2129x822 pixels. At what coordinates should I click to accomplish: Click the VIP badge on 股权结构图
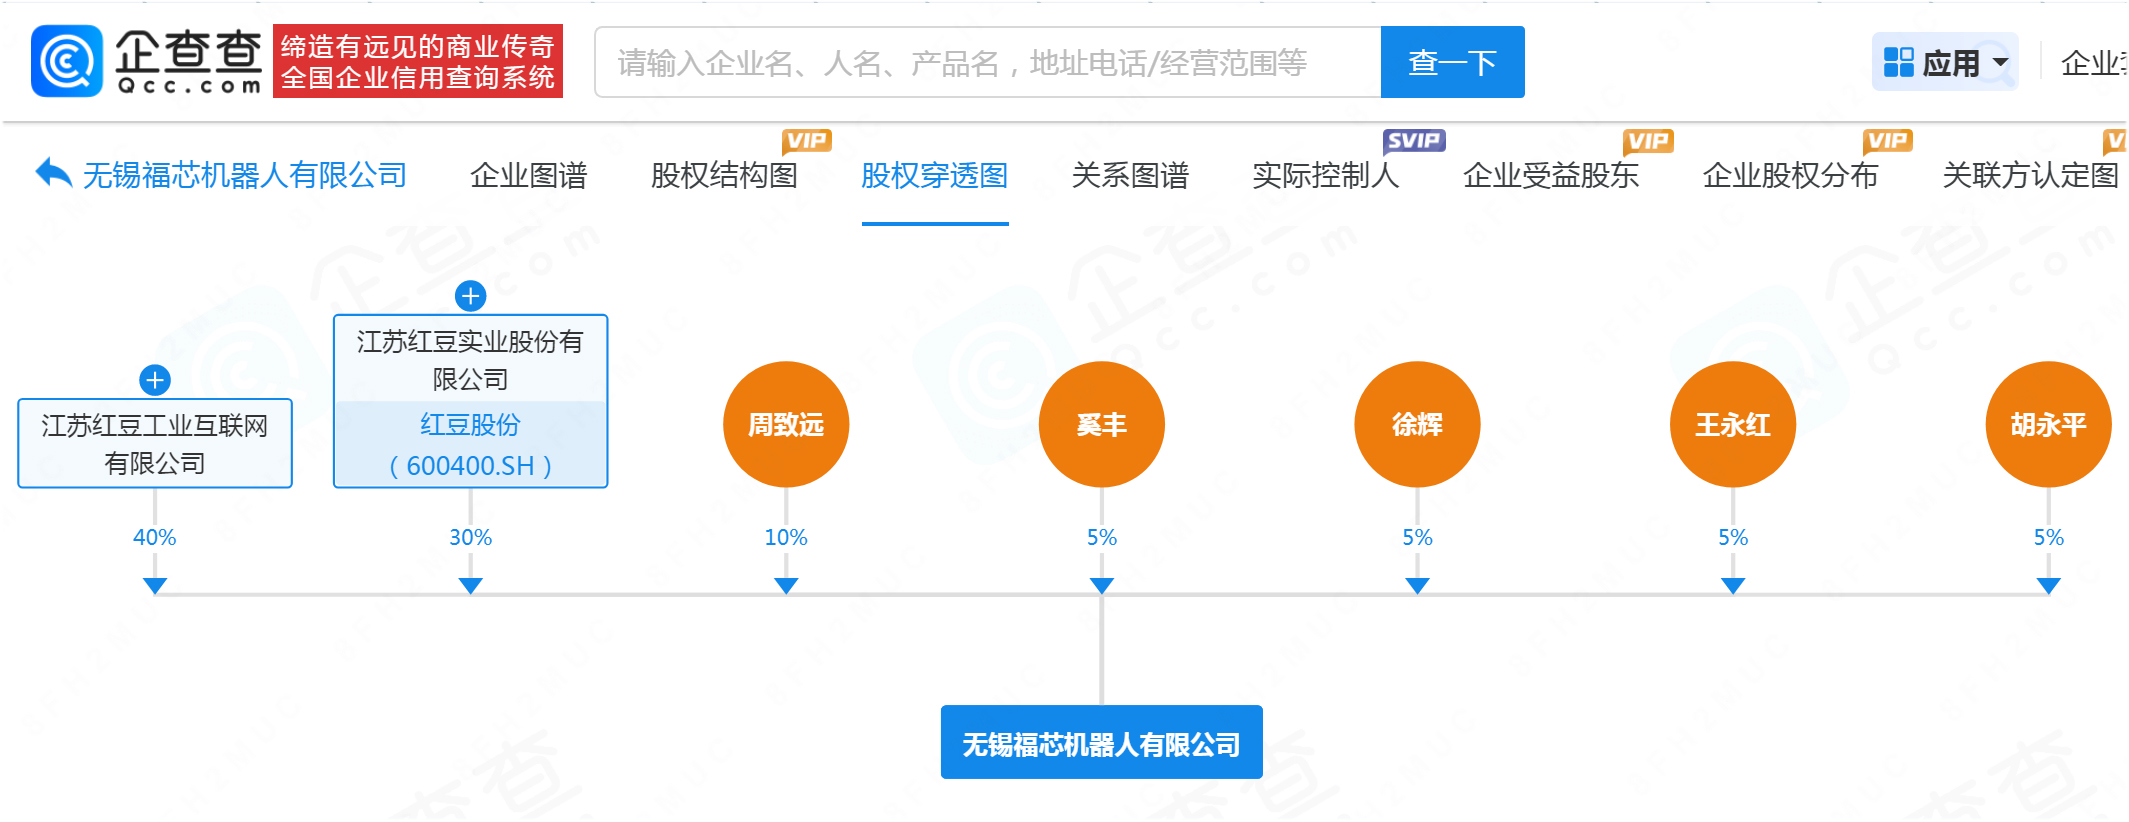(806, 141)
